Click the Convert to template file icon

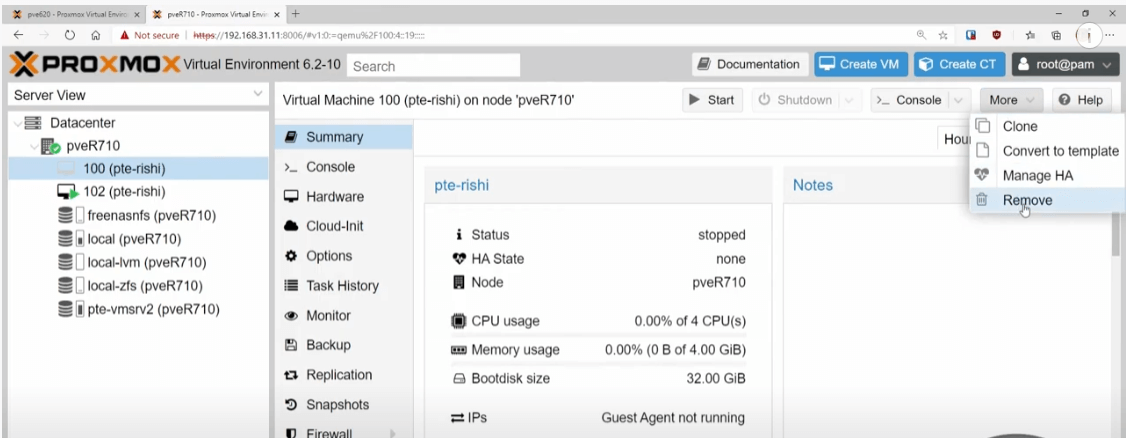click(982, 151)
